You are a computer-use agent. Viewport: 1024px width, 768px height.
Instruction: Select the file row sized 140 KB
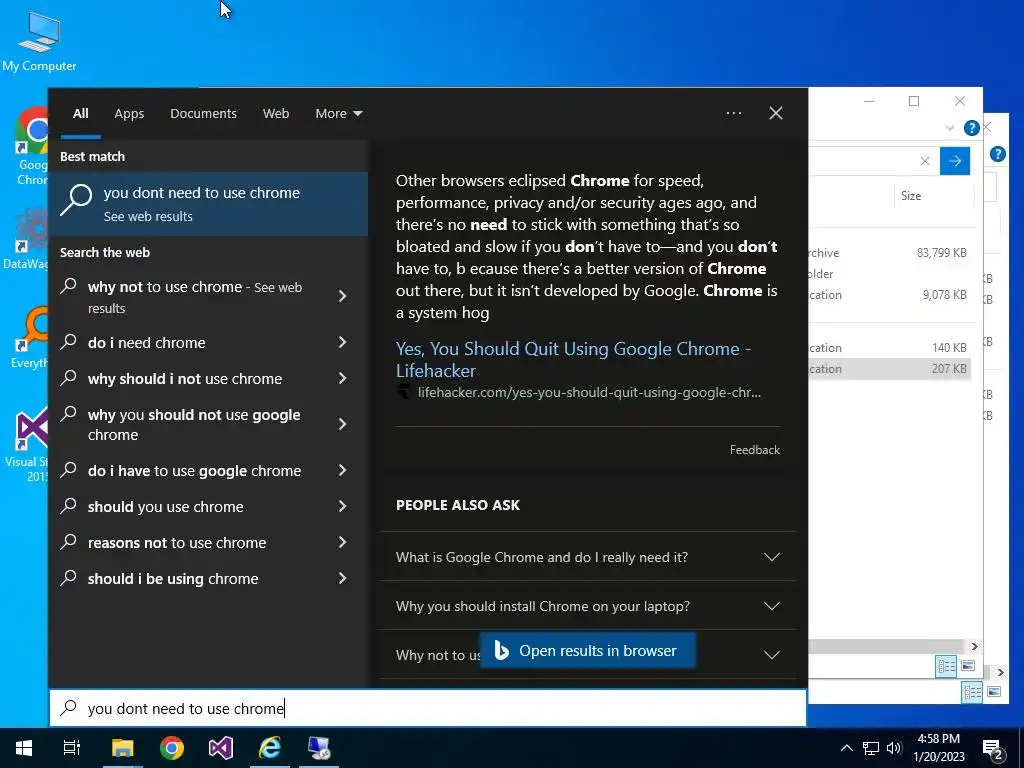click(x=889, y=347)
